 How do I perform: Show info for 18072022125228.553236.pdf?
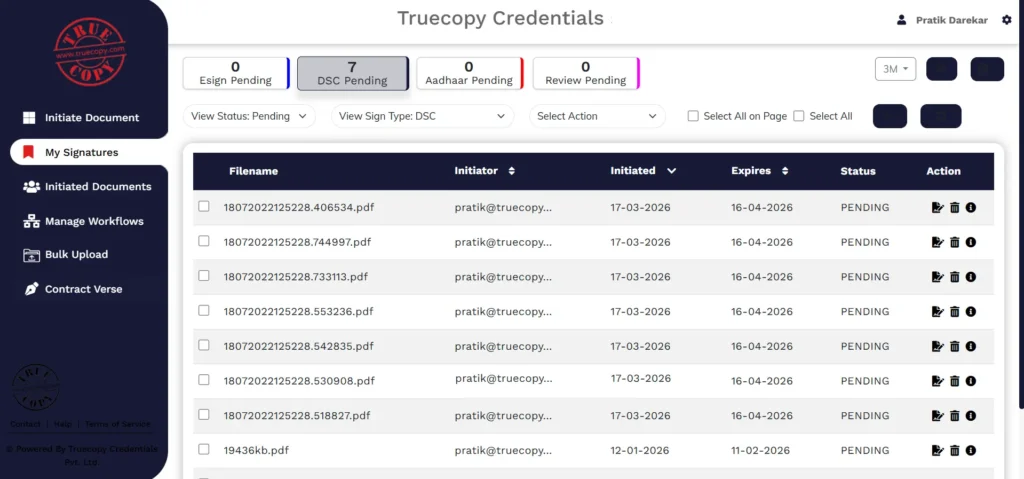[970, 312]
